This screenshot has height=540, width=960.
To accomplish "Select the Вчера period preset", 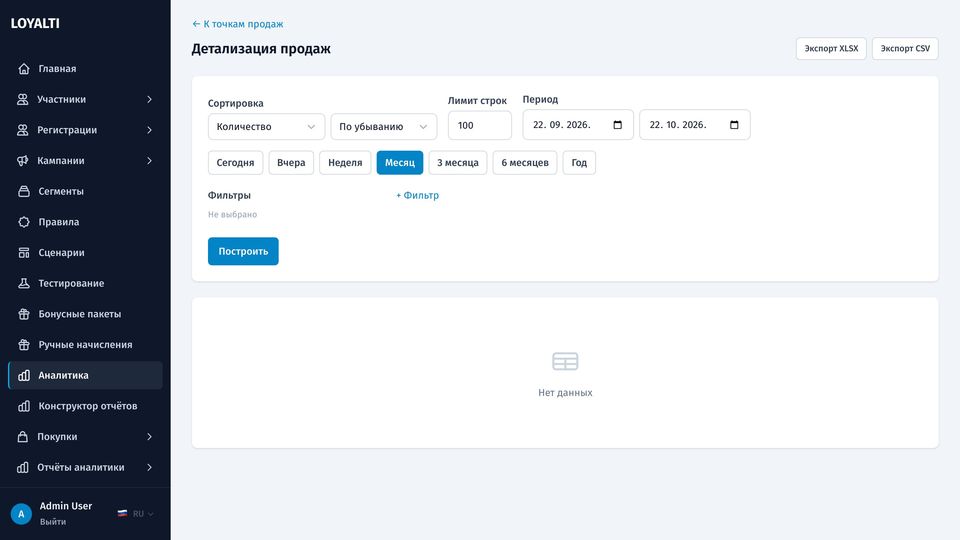I will click(x=291, y=163).
